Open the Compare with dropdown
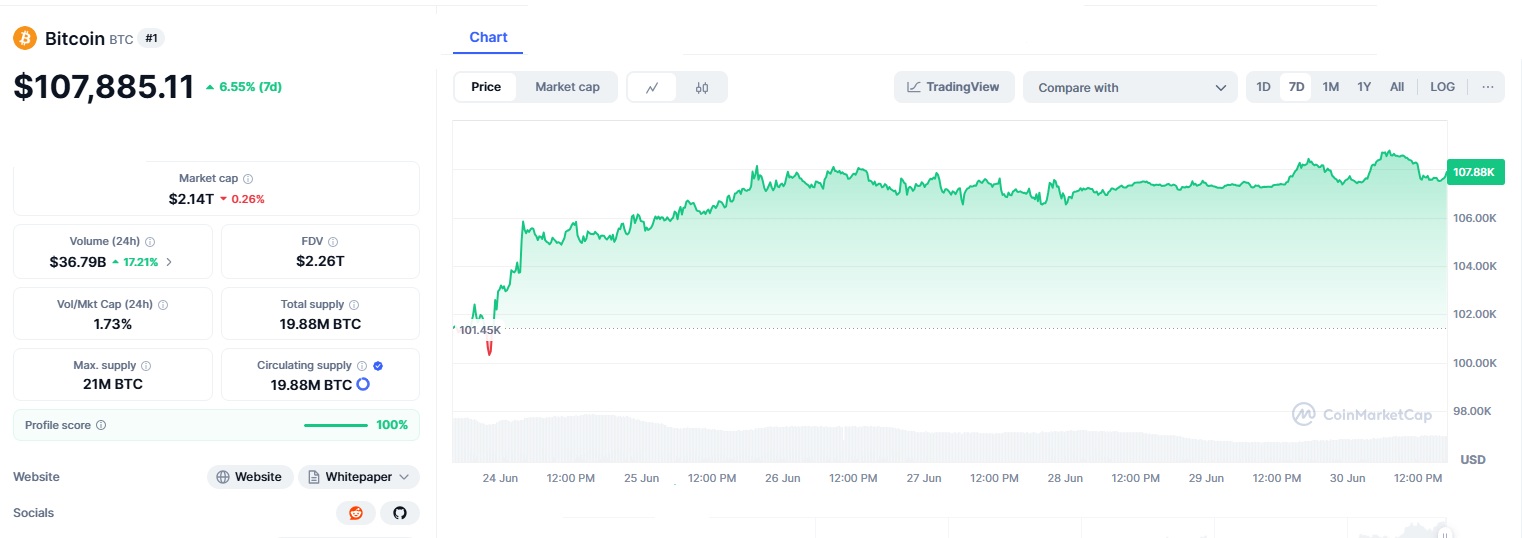1522x538 pixels. 1130,87
